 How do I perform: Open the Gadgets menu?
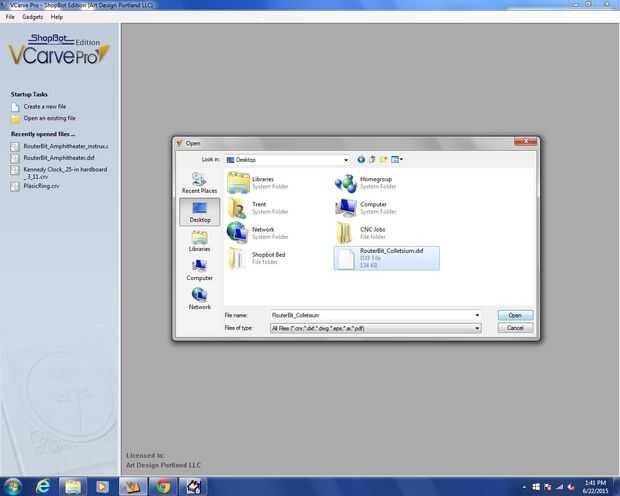pos(32,17)
